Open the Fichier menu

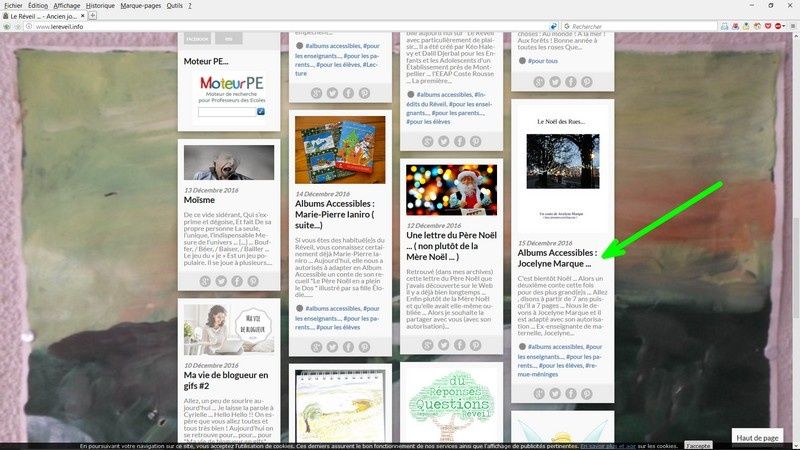point(13,6)
